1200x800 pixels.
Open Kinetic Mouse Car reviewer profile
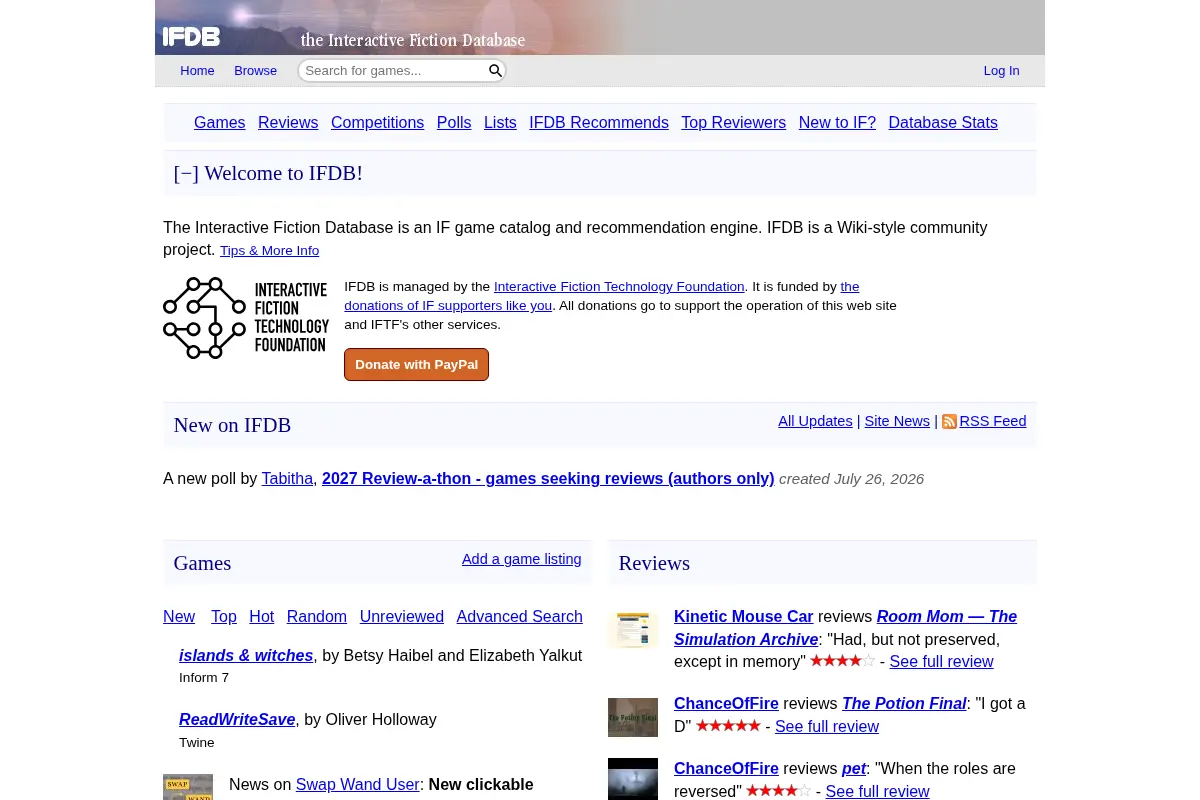pyautogui.click(x=743, y=617)
